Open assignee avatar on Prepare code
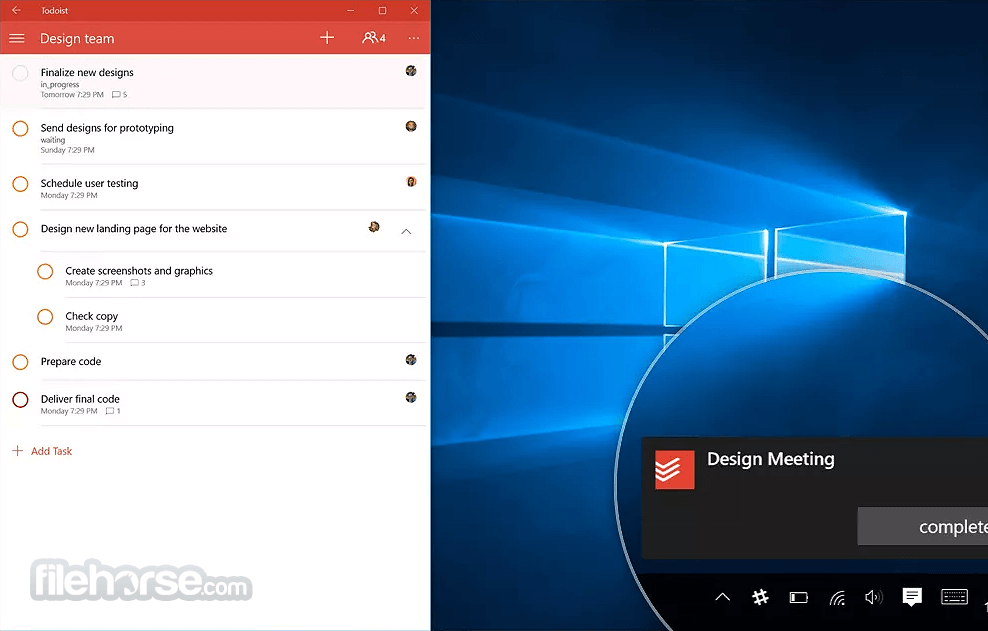 pyautogui.click(x=411, y=359)
